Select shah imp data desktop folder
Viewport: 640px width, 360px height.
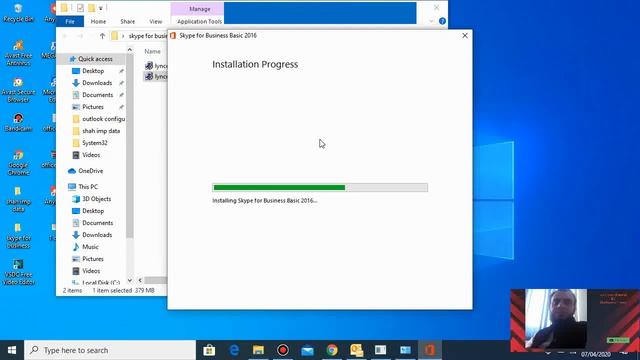[x=18, y=199]
